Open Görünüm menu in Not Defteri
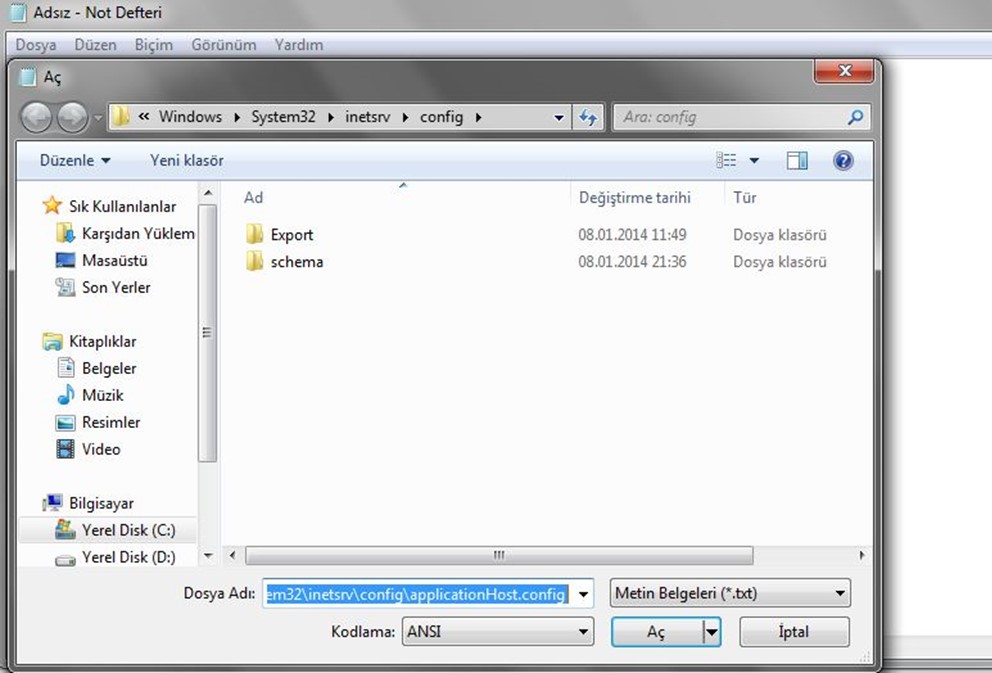The image size is (992, 673). click(224, 45)
